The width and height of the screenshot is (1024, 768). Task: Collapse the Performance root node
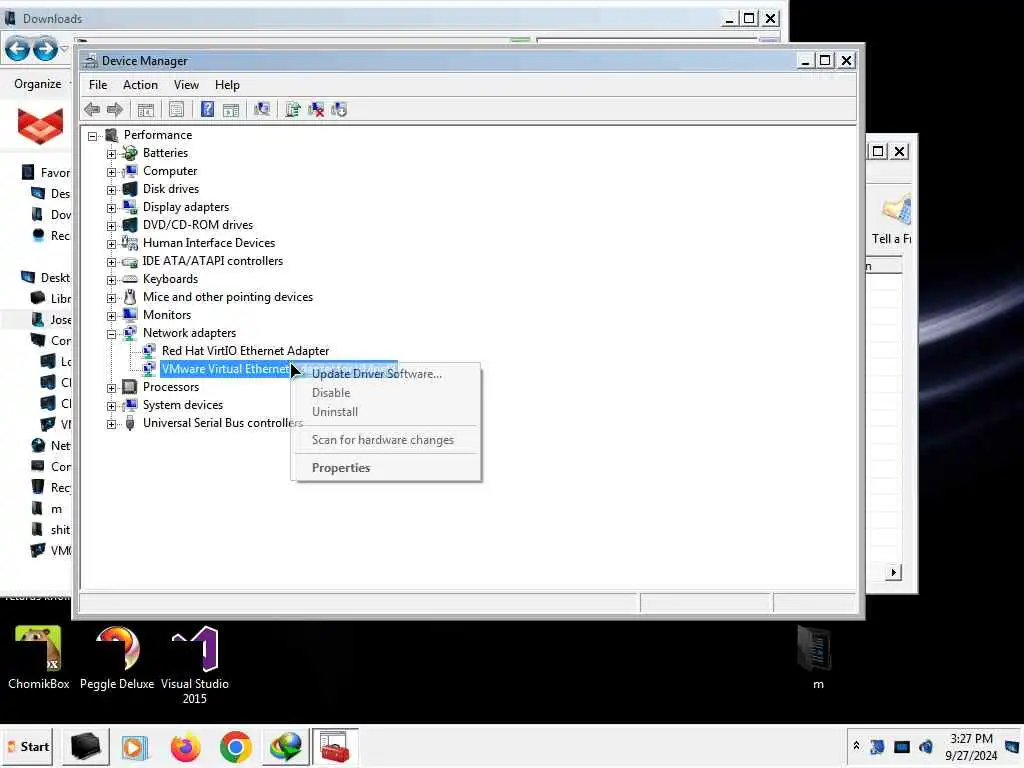coord(93,136)
